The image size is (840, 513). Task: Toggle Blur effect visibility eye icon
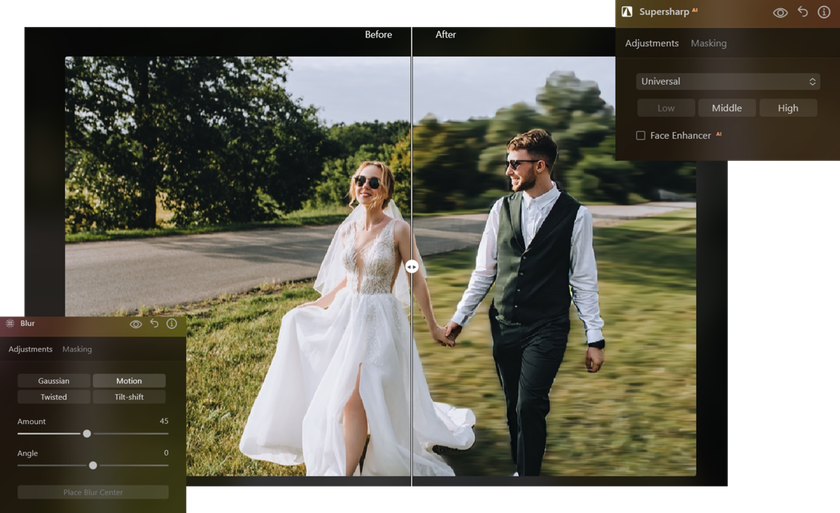(x=136, y=324)
